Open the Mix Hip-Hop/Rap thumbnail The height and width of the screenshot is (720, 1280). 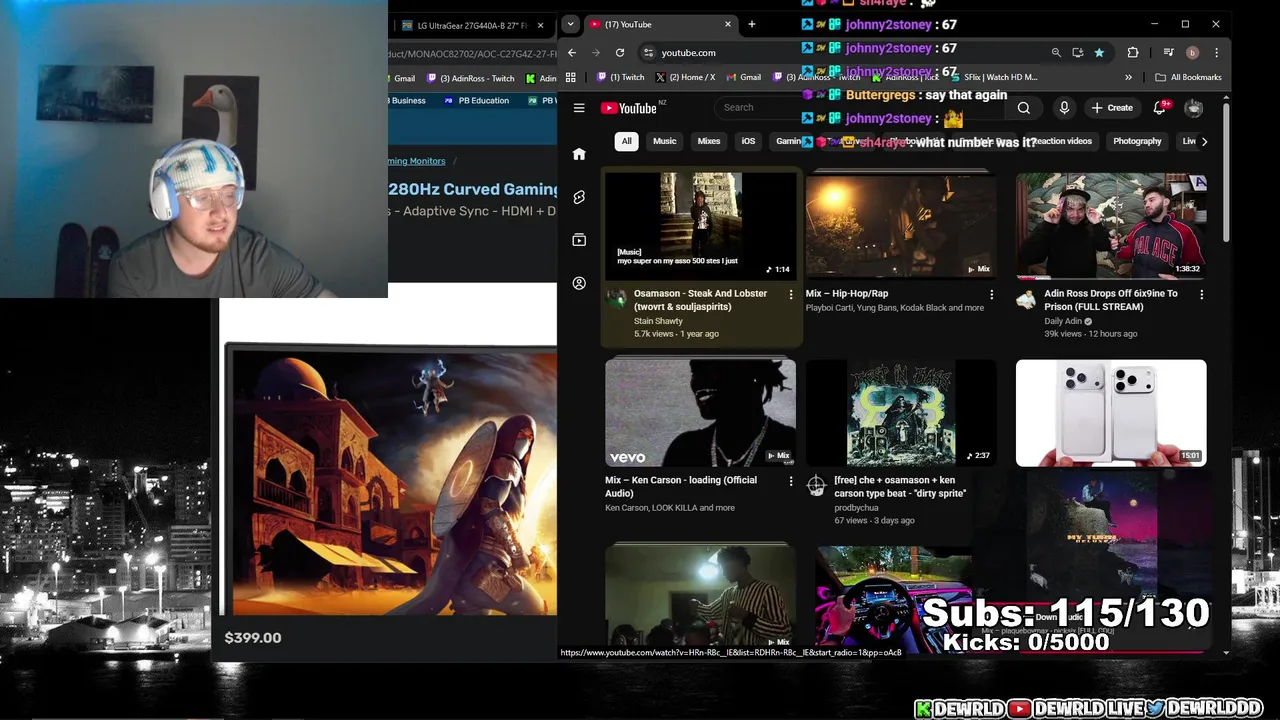click(x=901, y=225)
